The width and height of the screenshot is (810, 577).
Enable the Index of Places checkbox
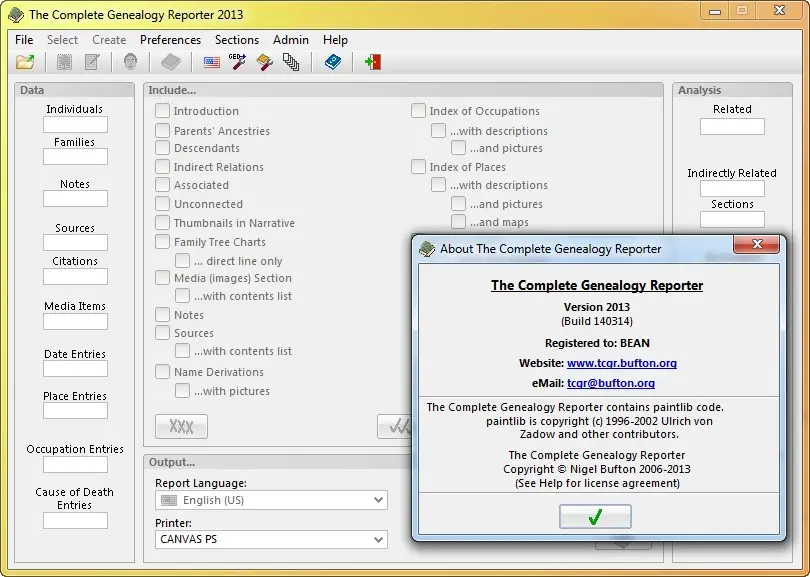(418, 167)
